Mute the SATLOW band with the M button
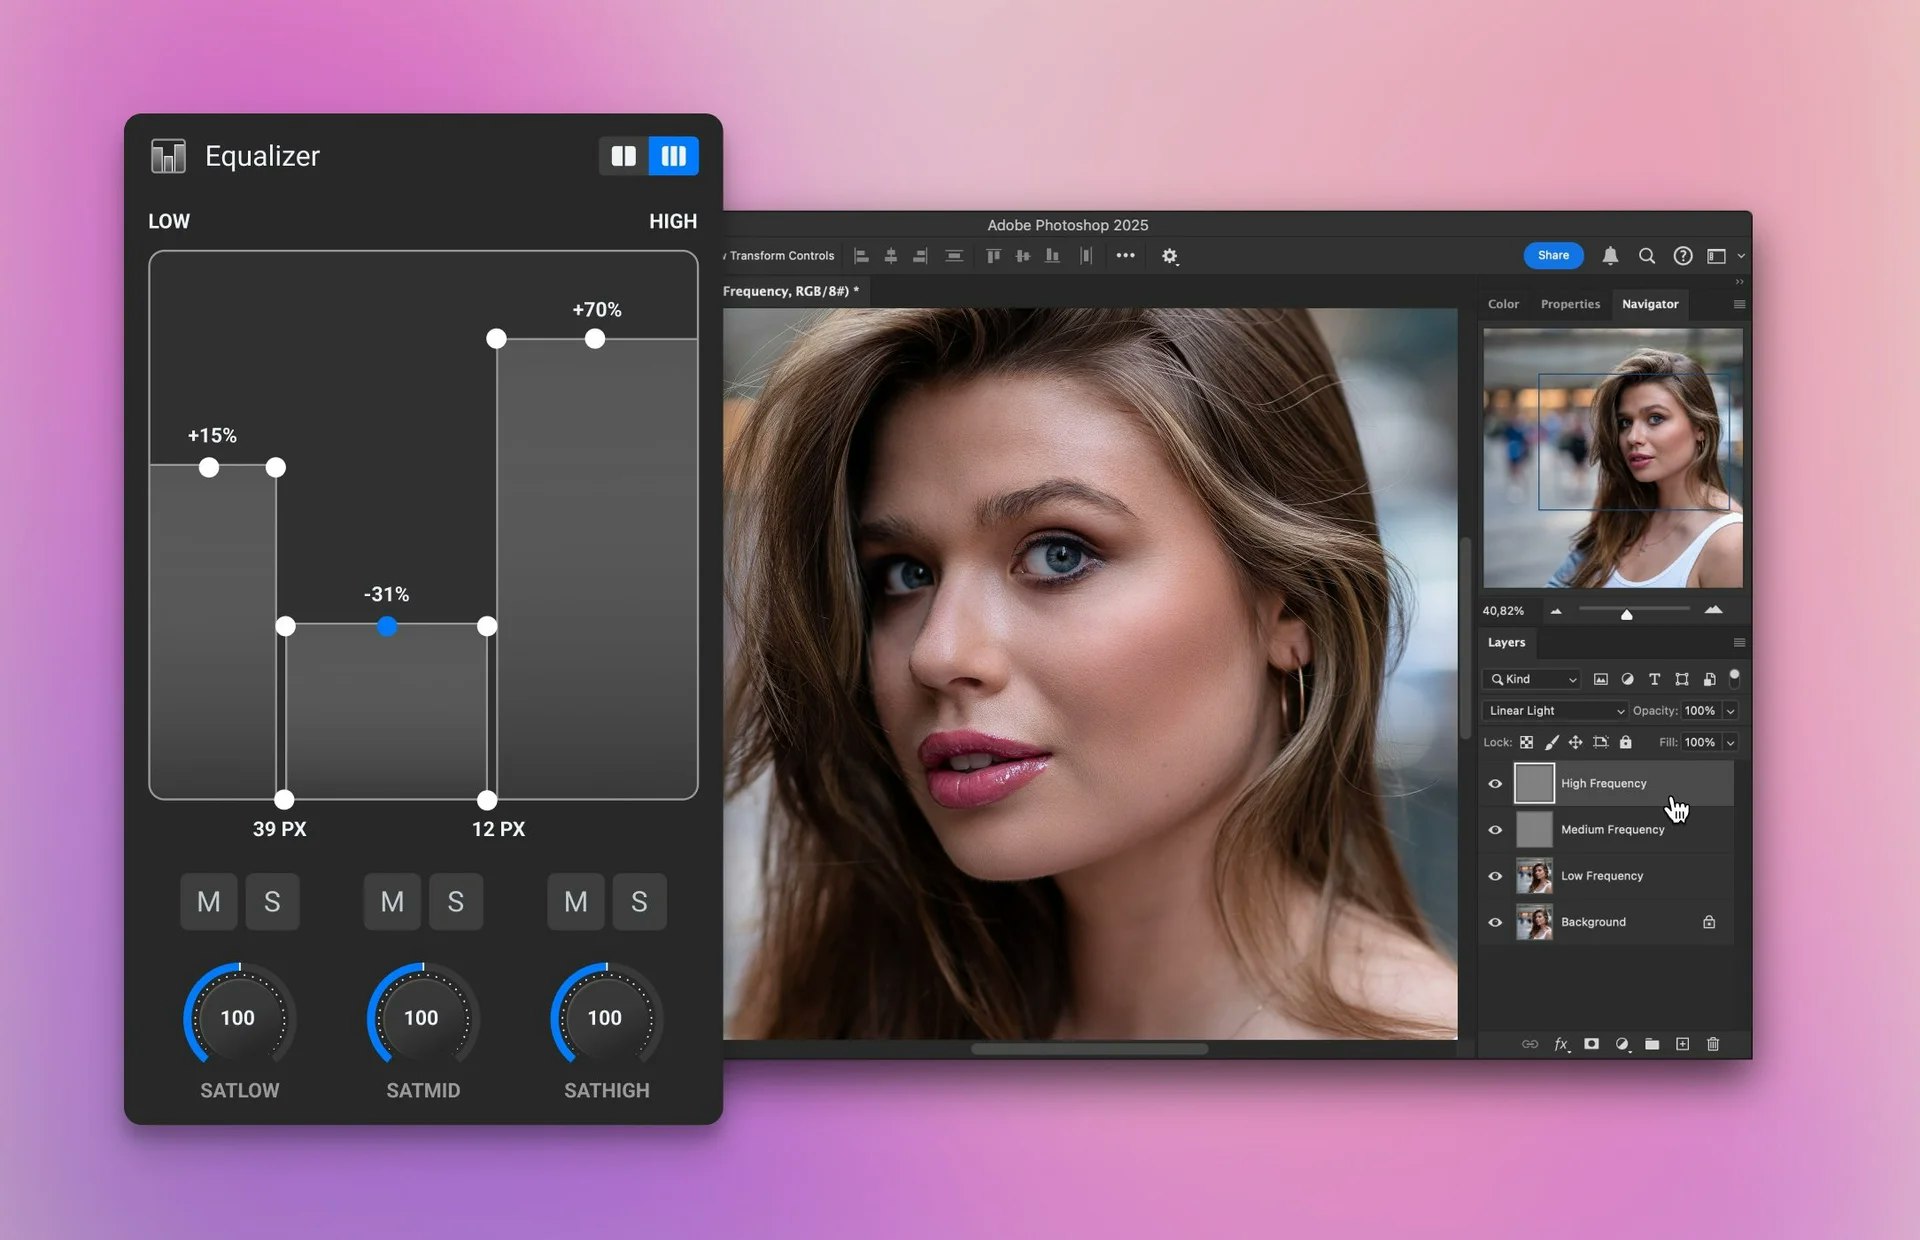Screen dimensions: 1920x1240 [x=208, y=901]
